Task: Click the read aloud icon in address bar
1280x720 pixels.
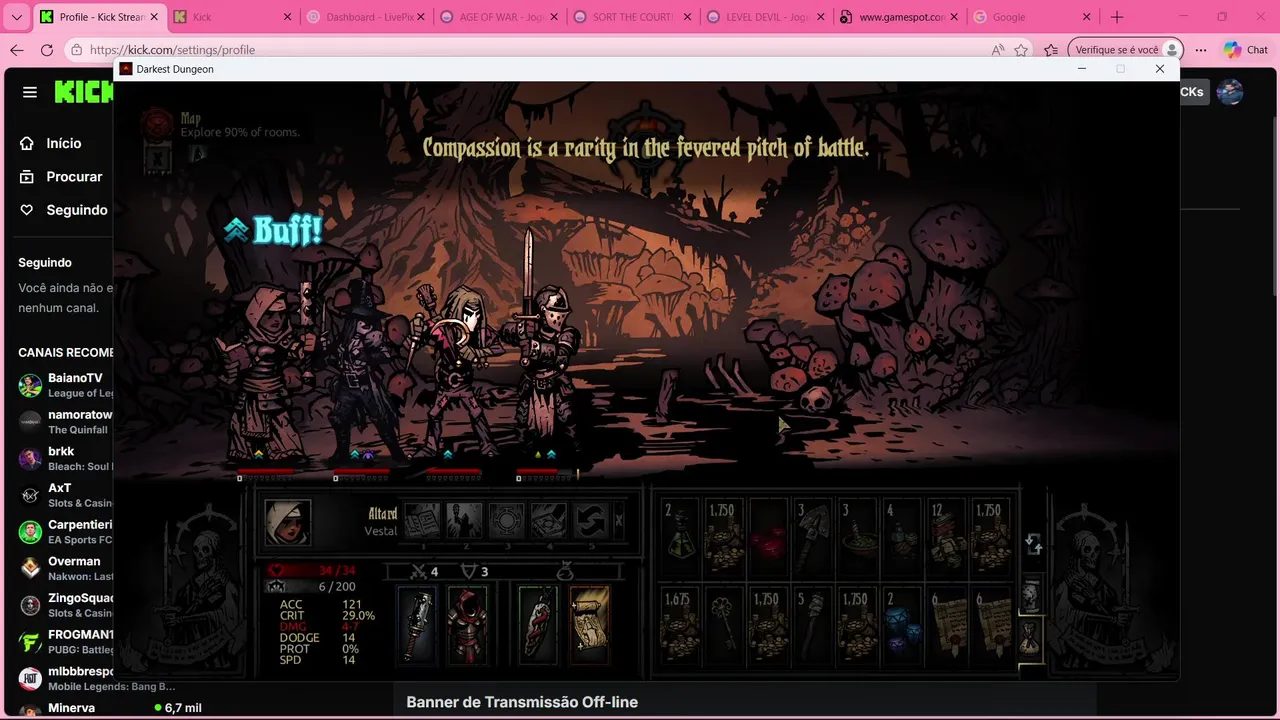Action: coord(998,50)
